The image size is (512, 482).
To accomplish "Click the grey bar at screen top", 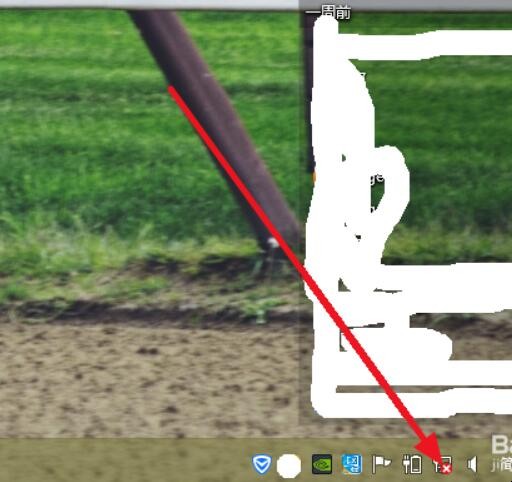I will coord(149,4).
